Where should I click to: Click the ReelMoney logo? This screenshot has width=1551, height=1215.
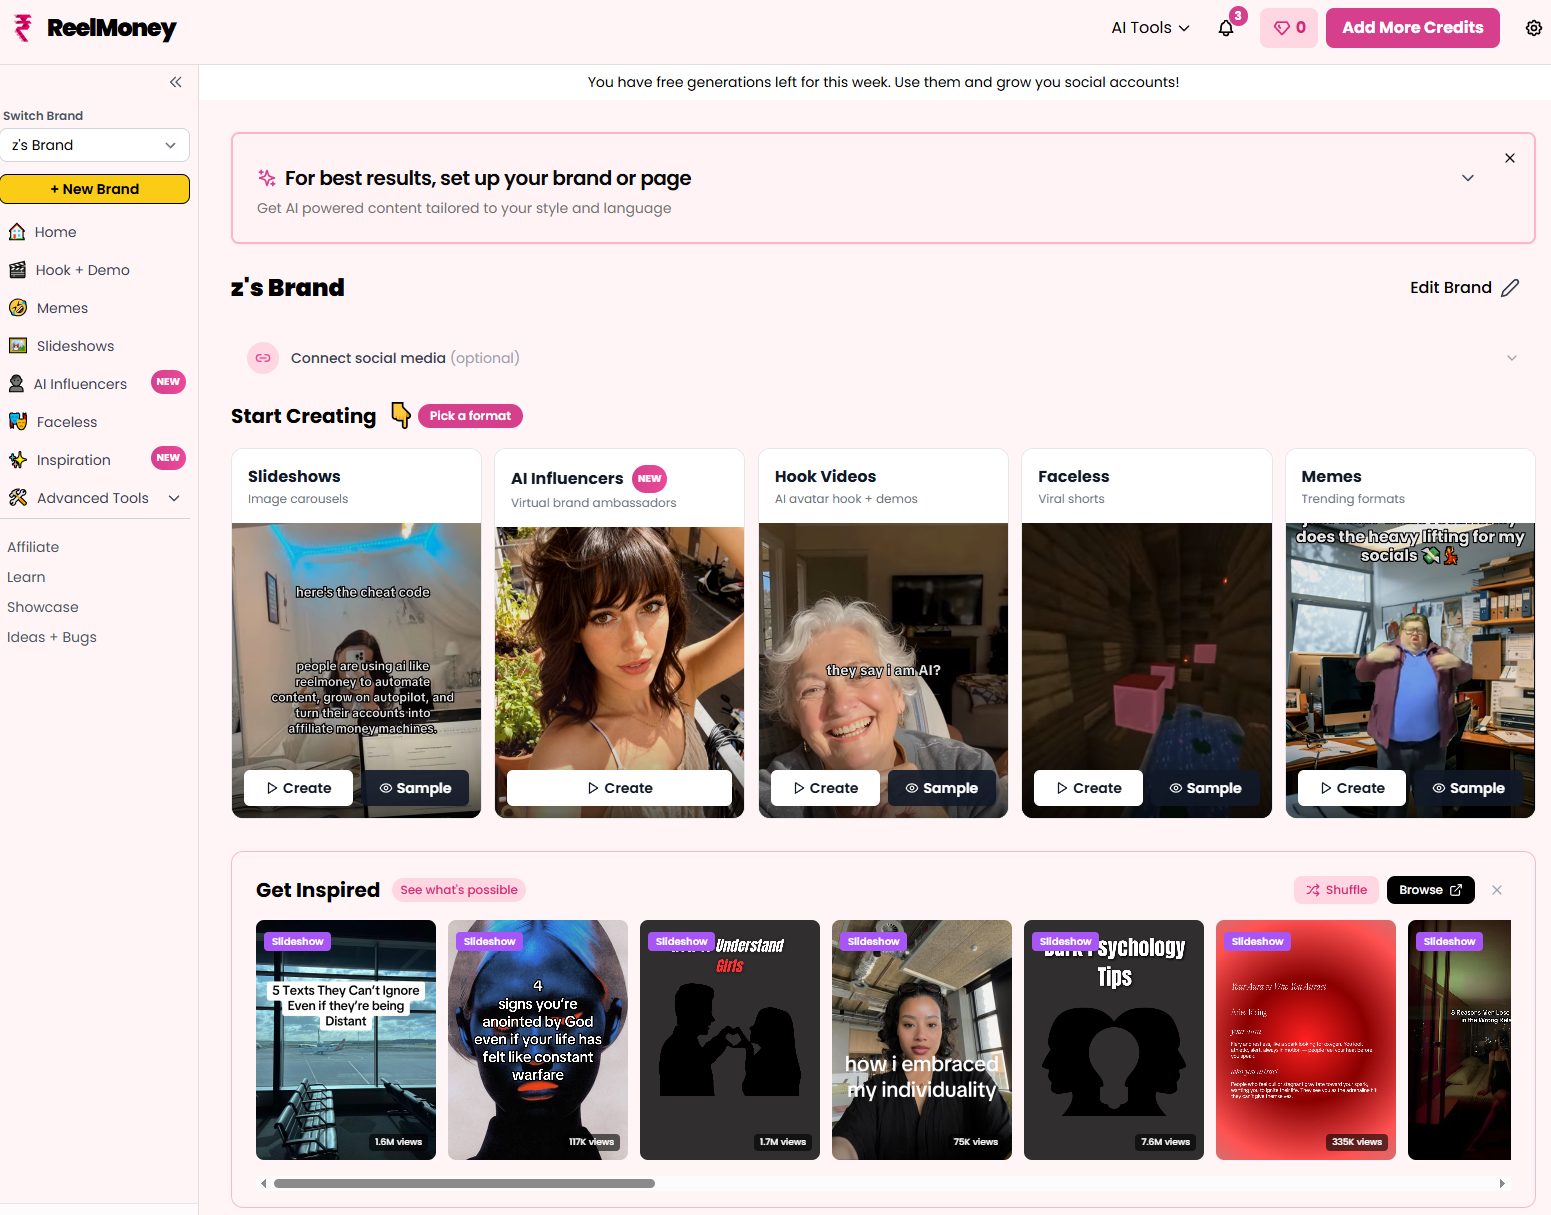click(96, 28)
